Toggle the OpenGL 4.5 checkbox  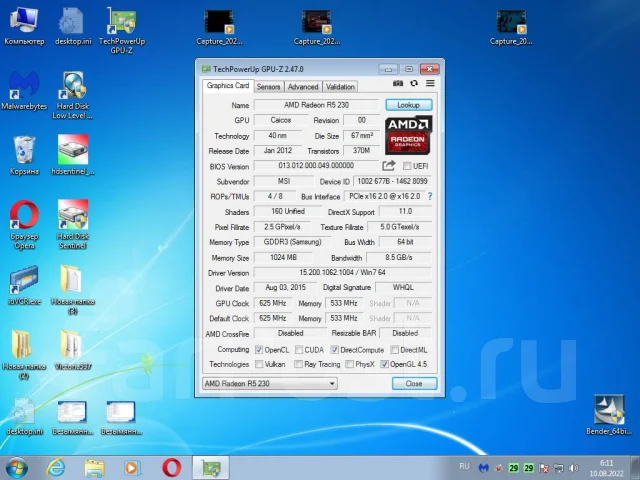[384, 364]
